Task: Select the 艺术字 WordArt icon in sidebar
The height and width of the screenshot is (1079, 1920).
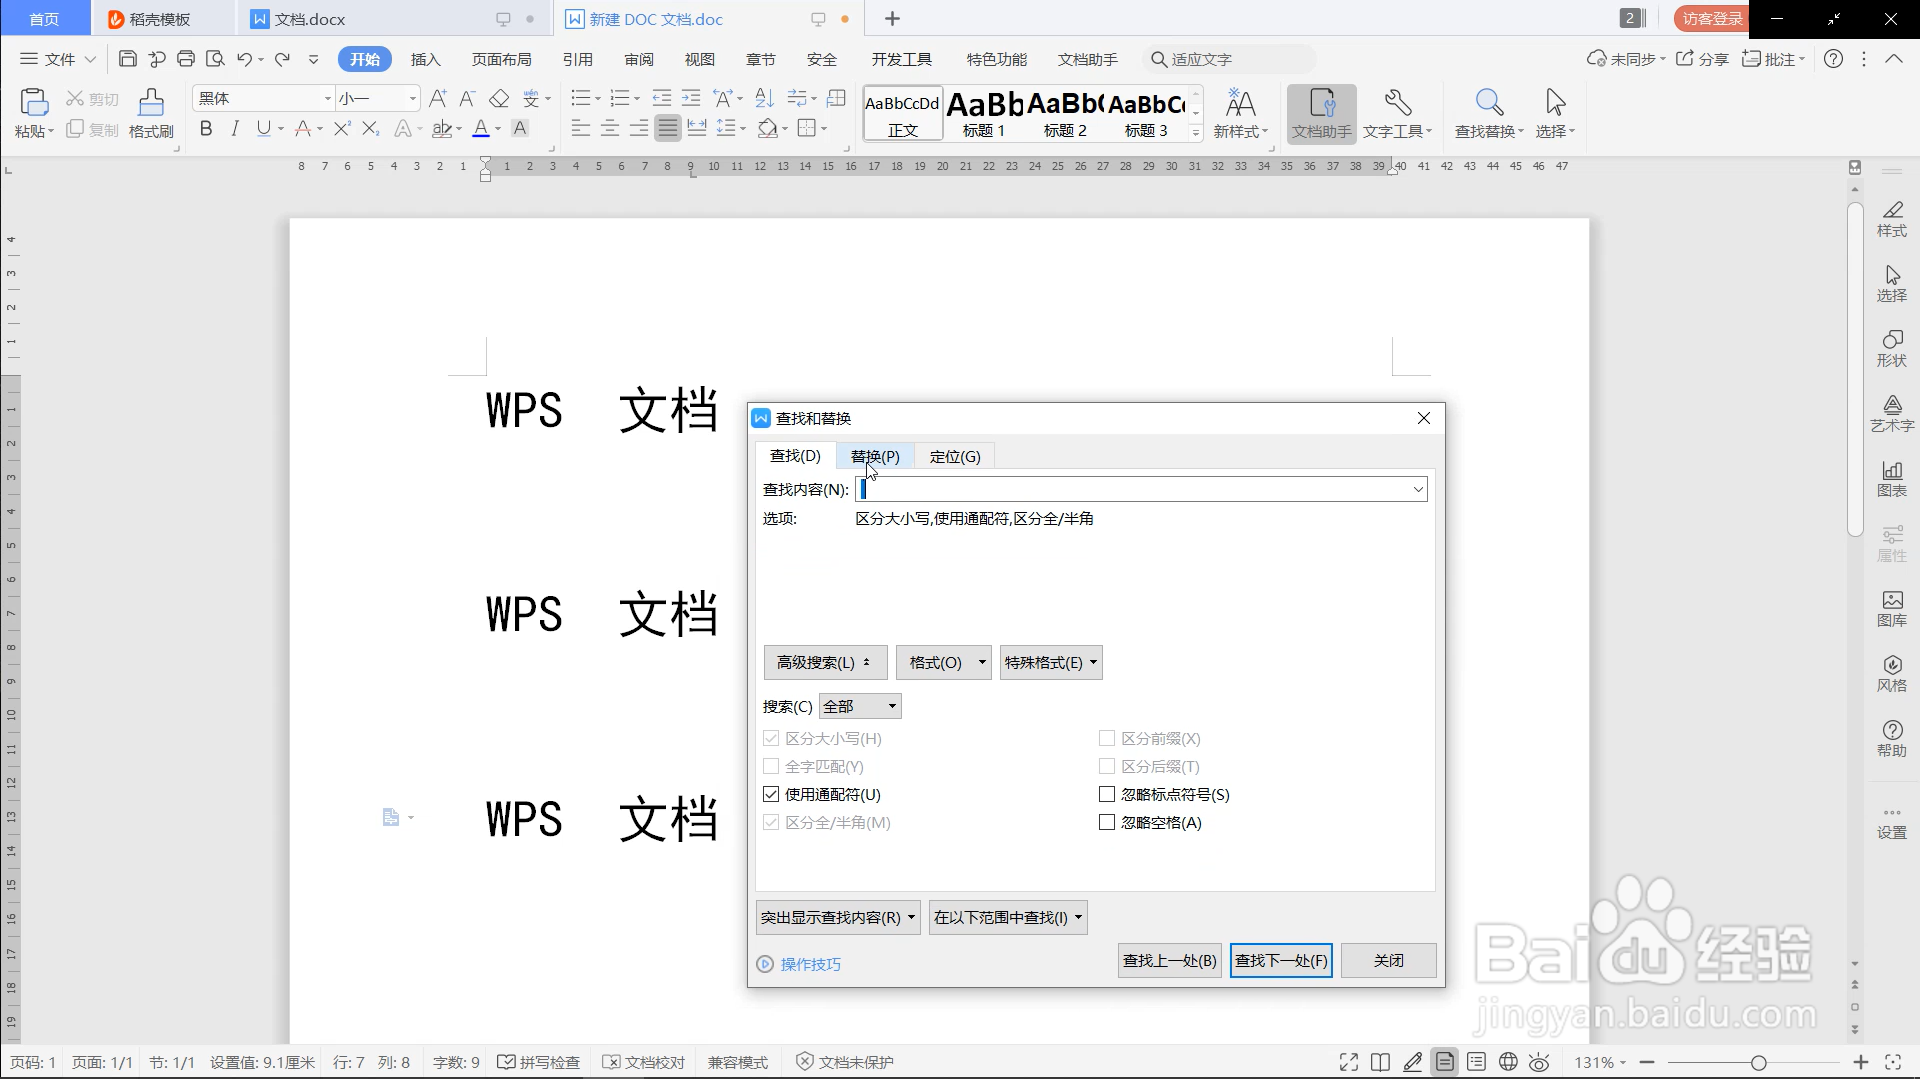Action: (x=1892, y=412)
